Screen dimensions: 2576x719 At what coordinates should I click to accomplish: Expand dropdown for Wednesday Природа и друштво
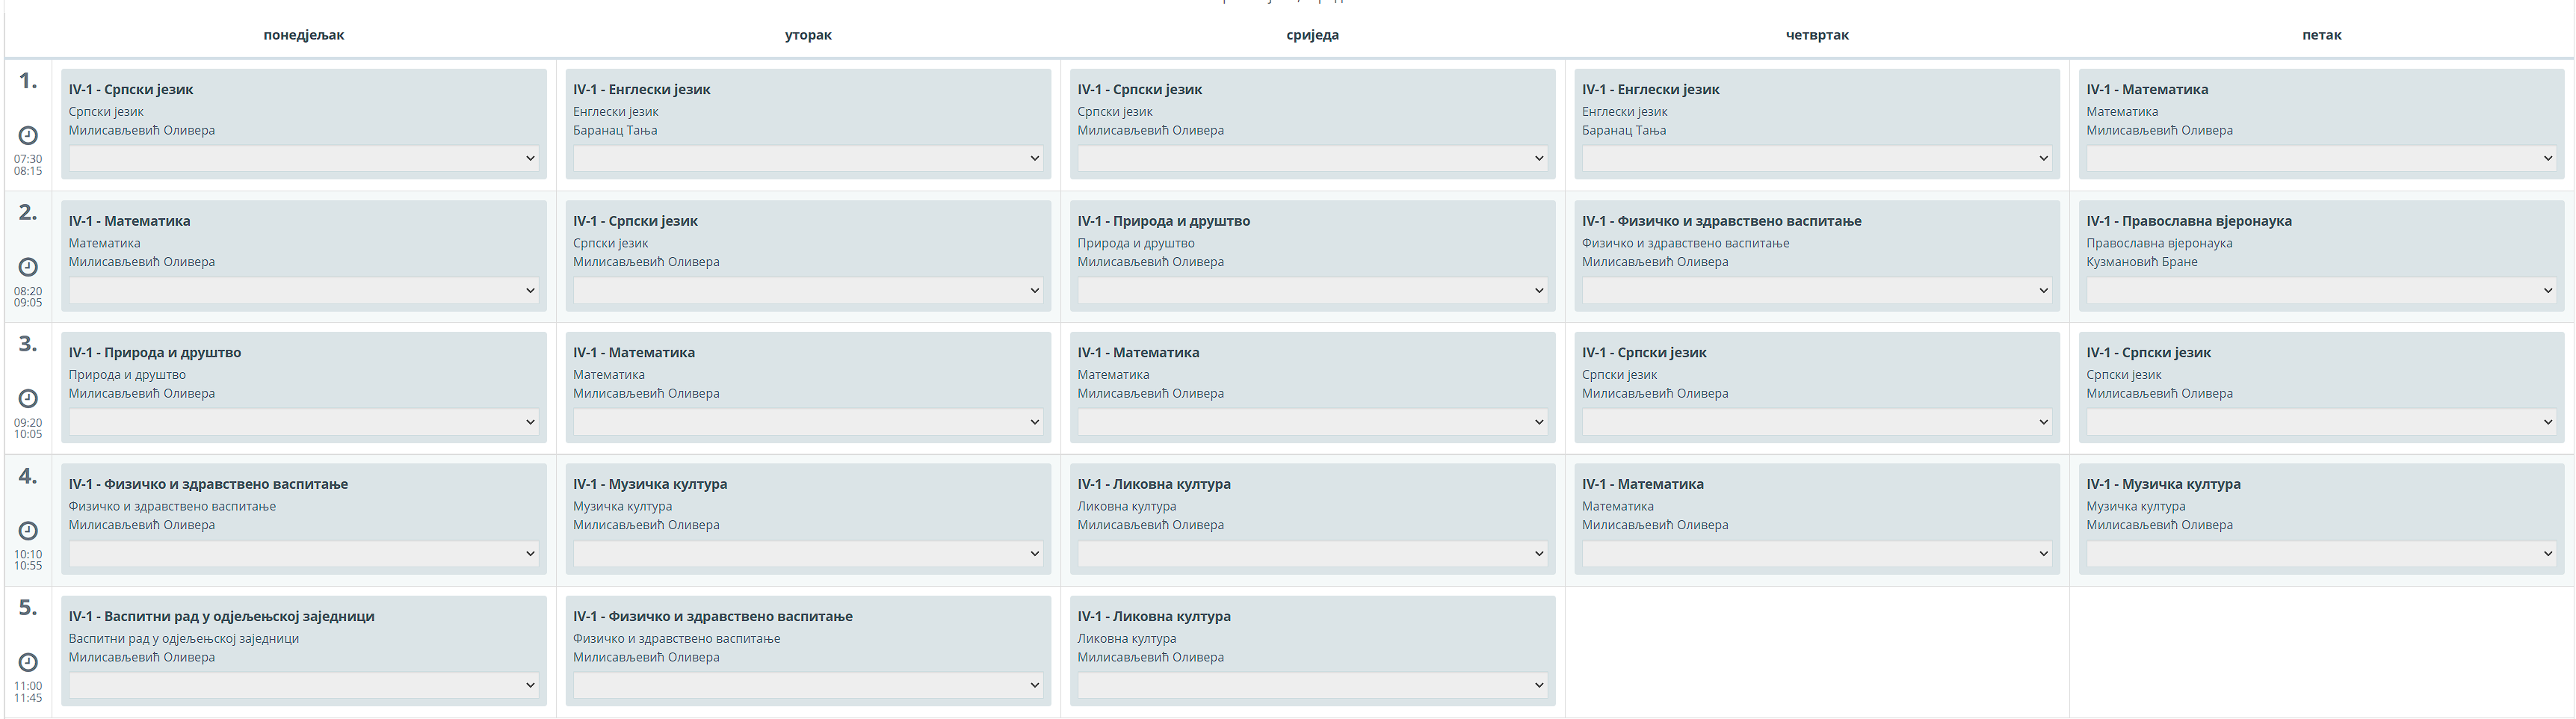(x=1312, y=290)
